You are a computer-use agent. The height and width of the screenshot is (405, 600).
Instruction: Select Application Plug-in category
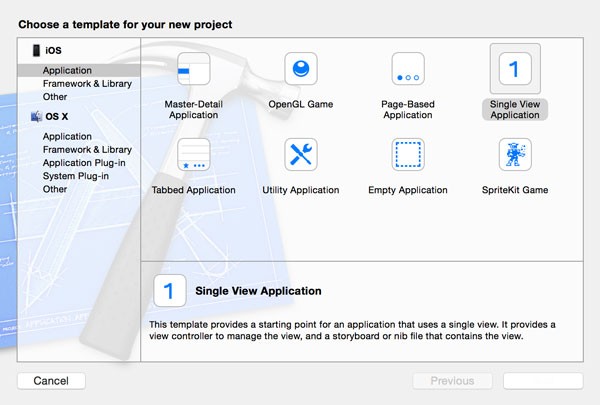point(84,163)
